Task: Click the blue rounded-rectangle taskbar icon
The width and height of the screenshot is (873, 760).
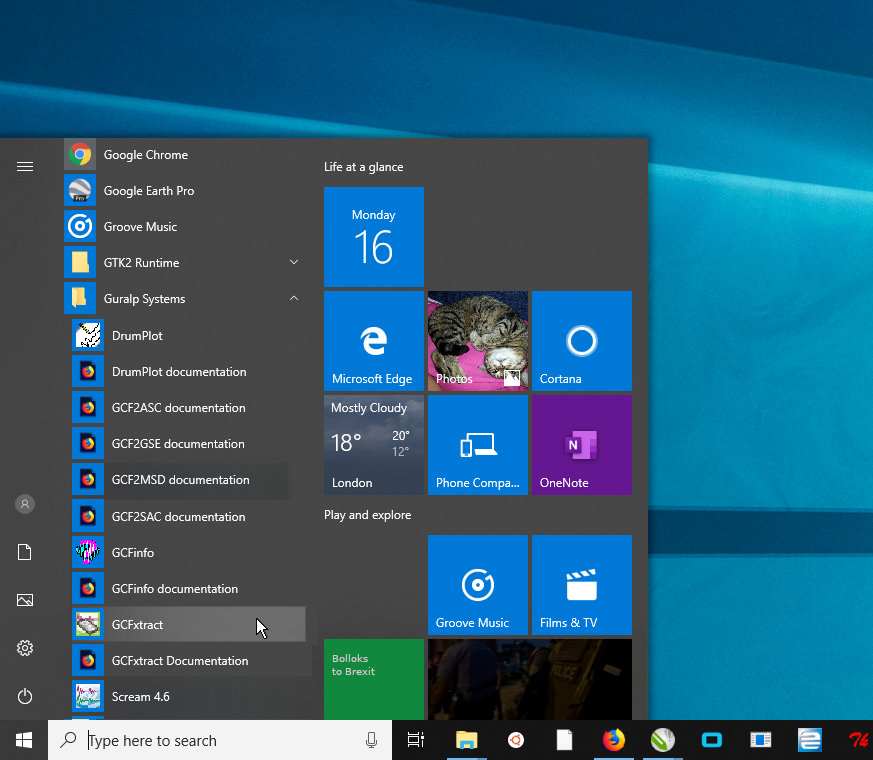Action: click(712, 740)
